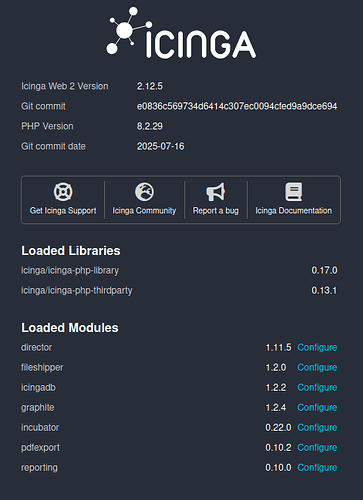363x500 pixels.
Task: Click the incubator module name
Action: [40, 427]
